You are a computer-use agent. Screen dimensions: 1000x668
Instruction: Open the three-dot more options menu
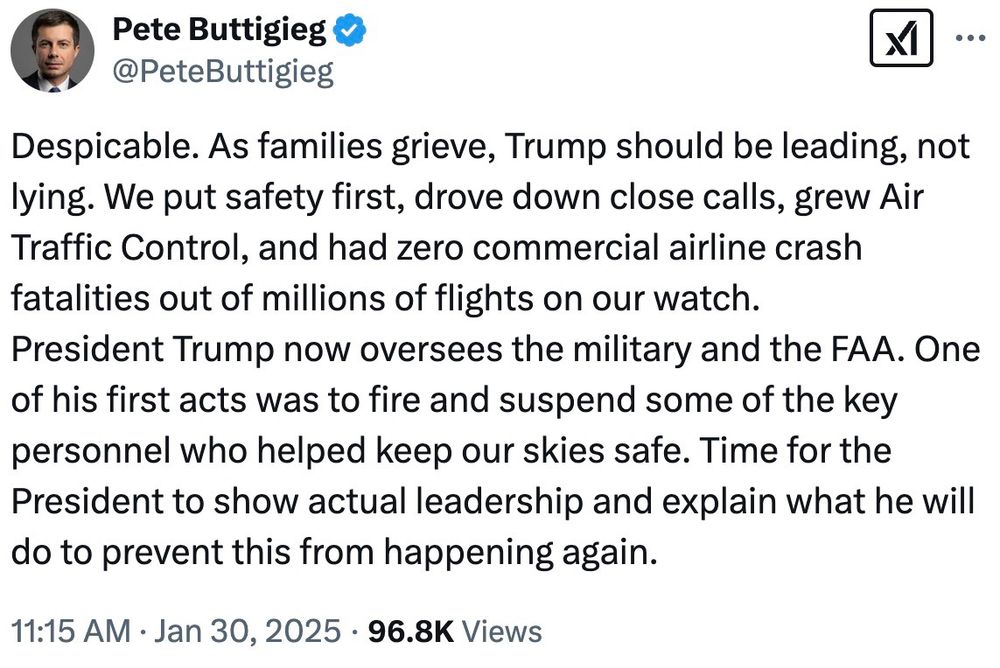click(970, 38)
